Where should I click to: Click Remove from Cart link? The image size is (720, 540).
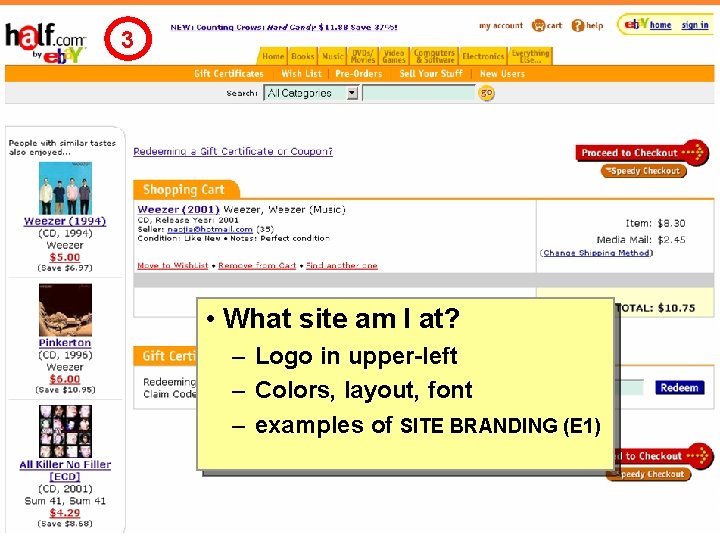click(257, 265)
